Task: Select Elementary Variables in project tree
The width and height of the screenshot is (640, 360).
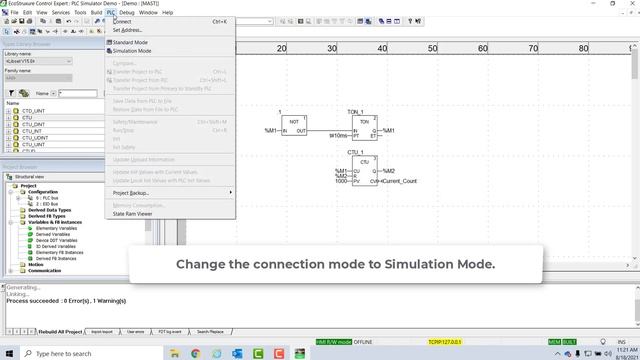Action: click(56, 229)
